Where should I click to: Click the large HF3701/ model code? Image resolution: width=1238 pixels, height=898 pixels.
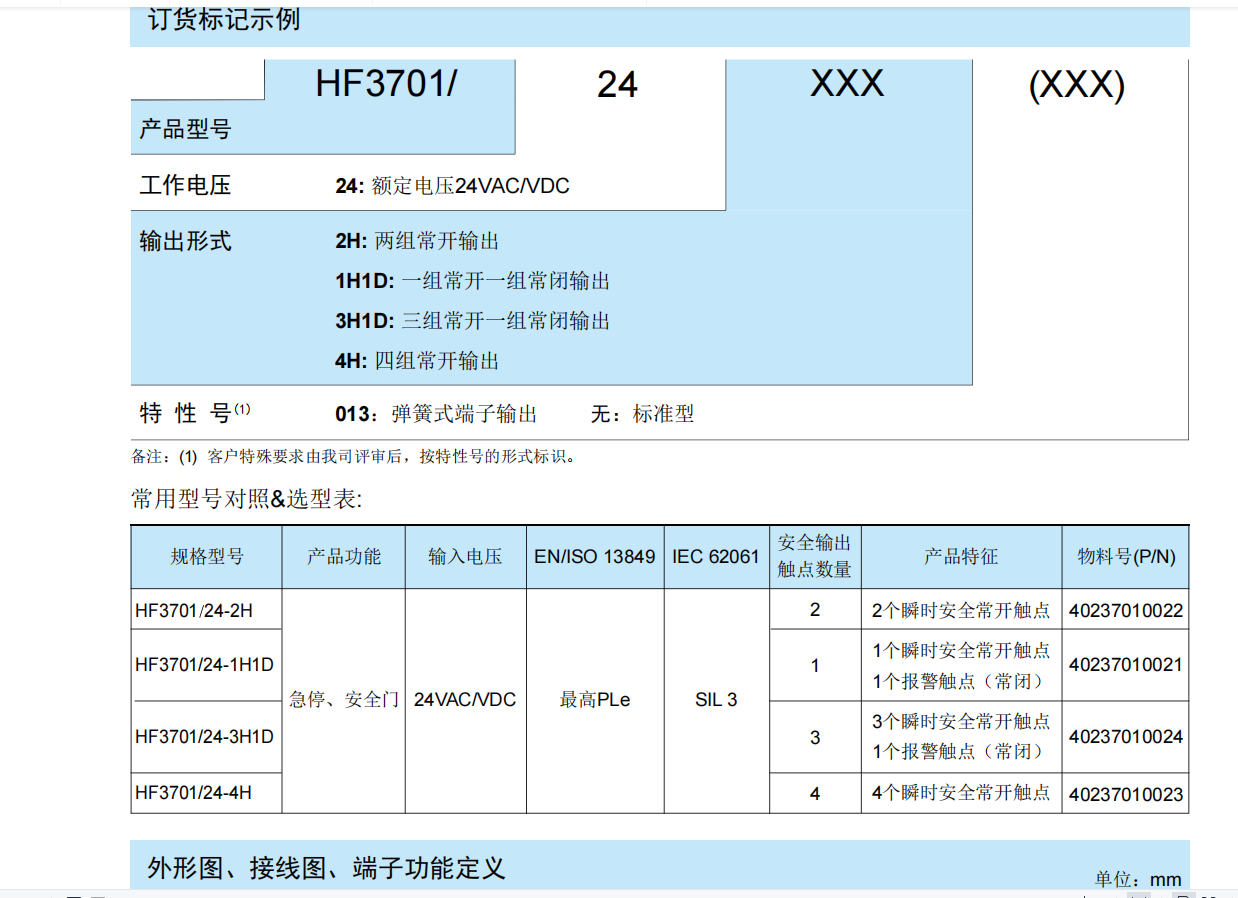click(386, 83)
